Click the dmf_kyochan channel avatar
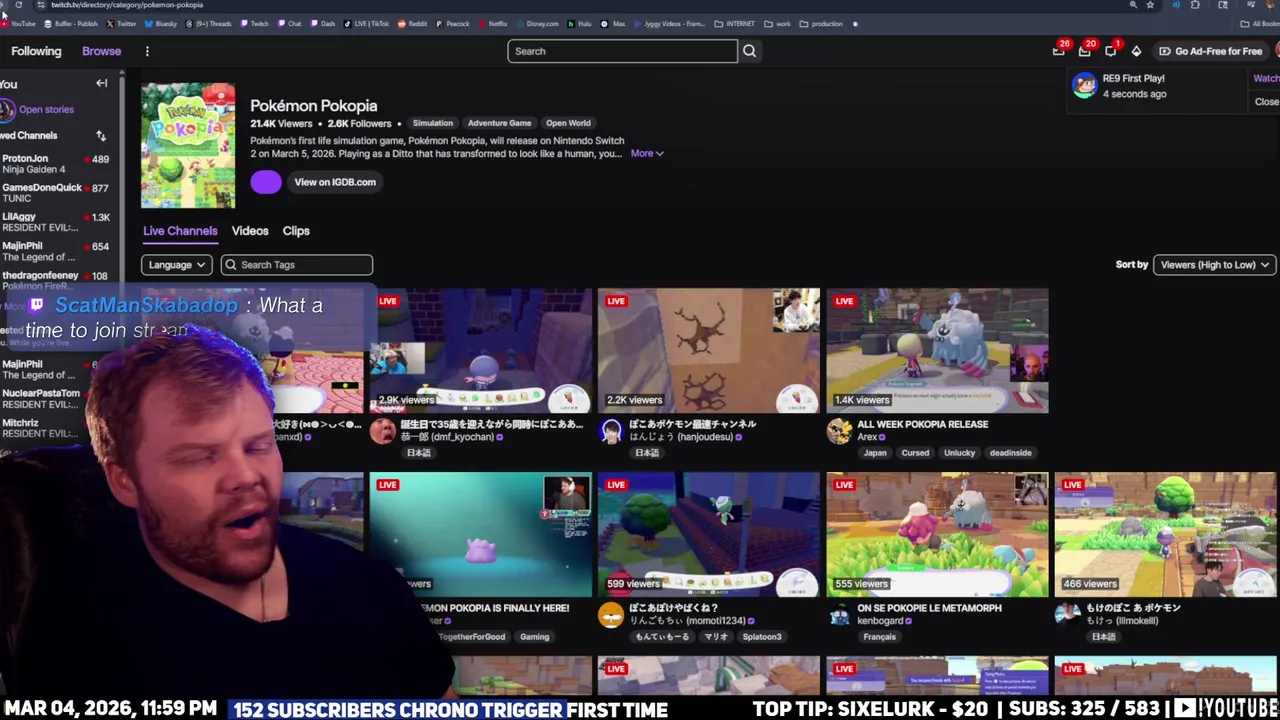 coord(383,431)
